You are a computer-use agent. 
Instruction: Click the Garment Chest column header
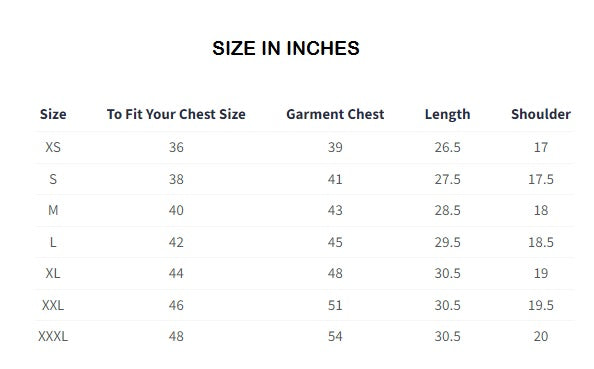(335, 114)
